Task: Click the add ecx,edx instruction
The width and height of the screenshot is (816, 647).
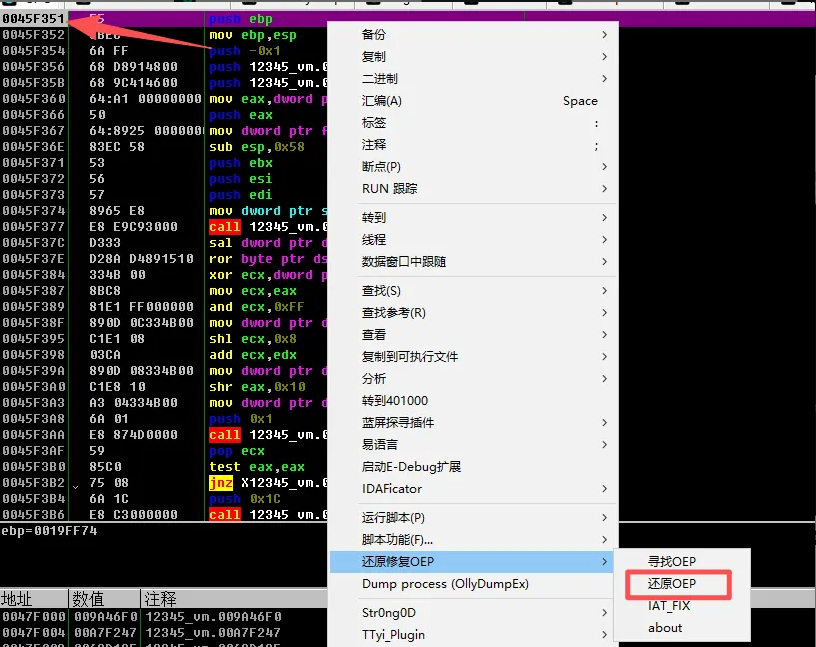Action: point(253,355)
